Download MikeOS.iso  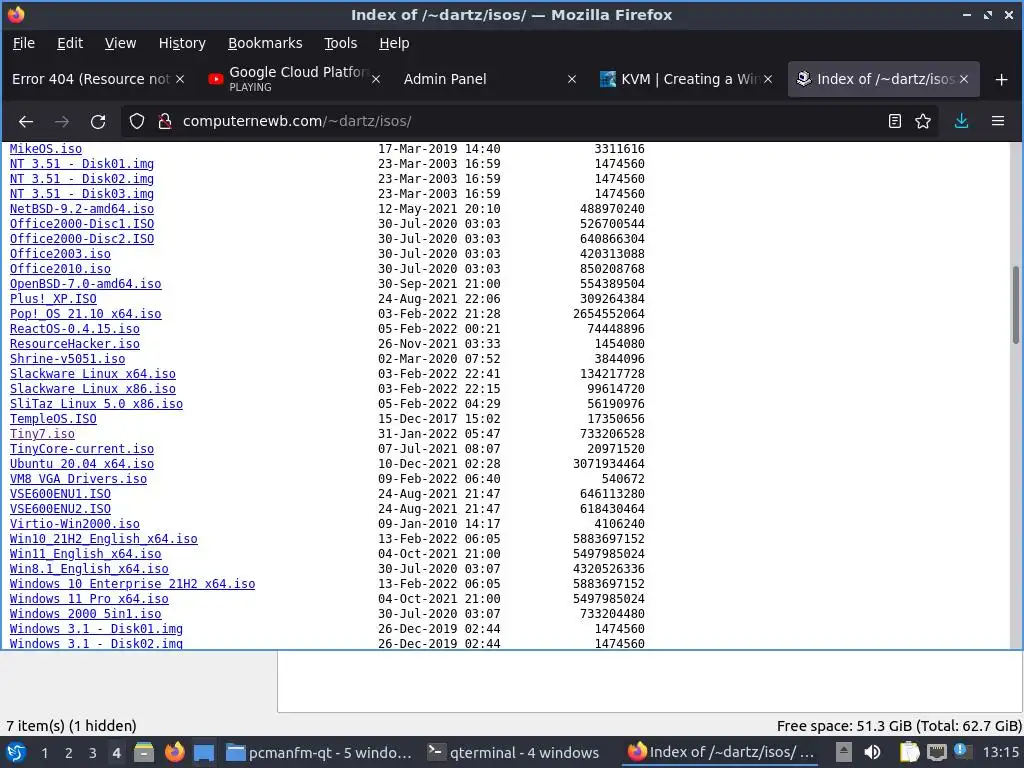click(46, 149)
